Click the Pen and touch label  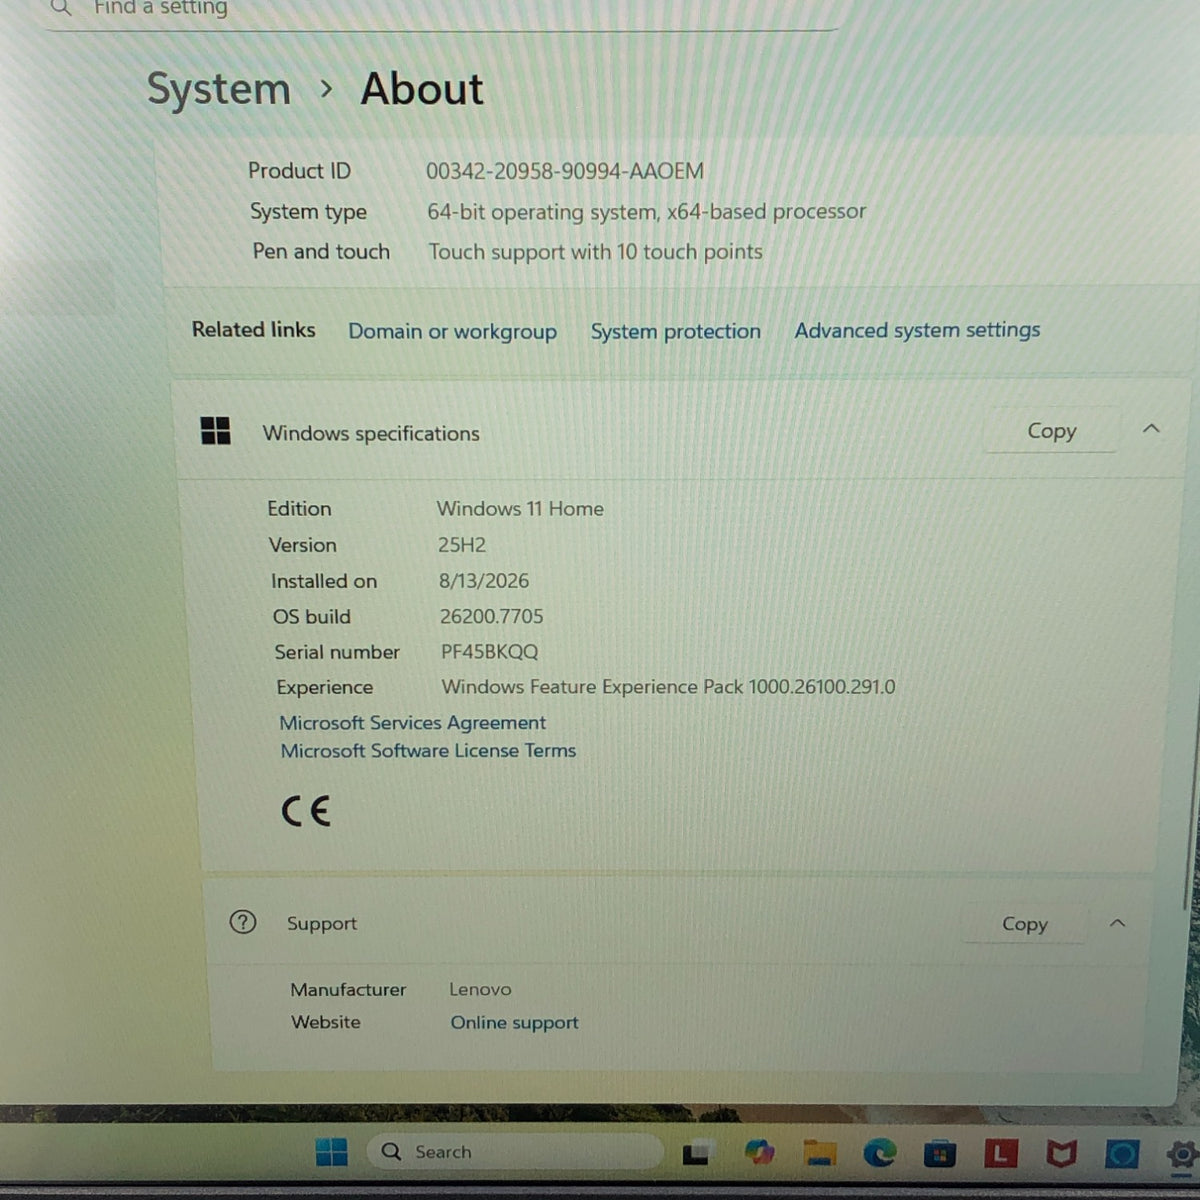(x=321, y=251)
